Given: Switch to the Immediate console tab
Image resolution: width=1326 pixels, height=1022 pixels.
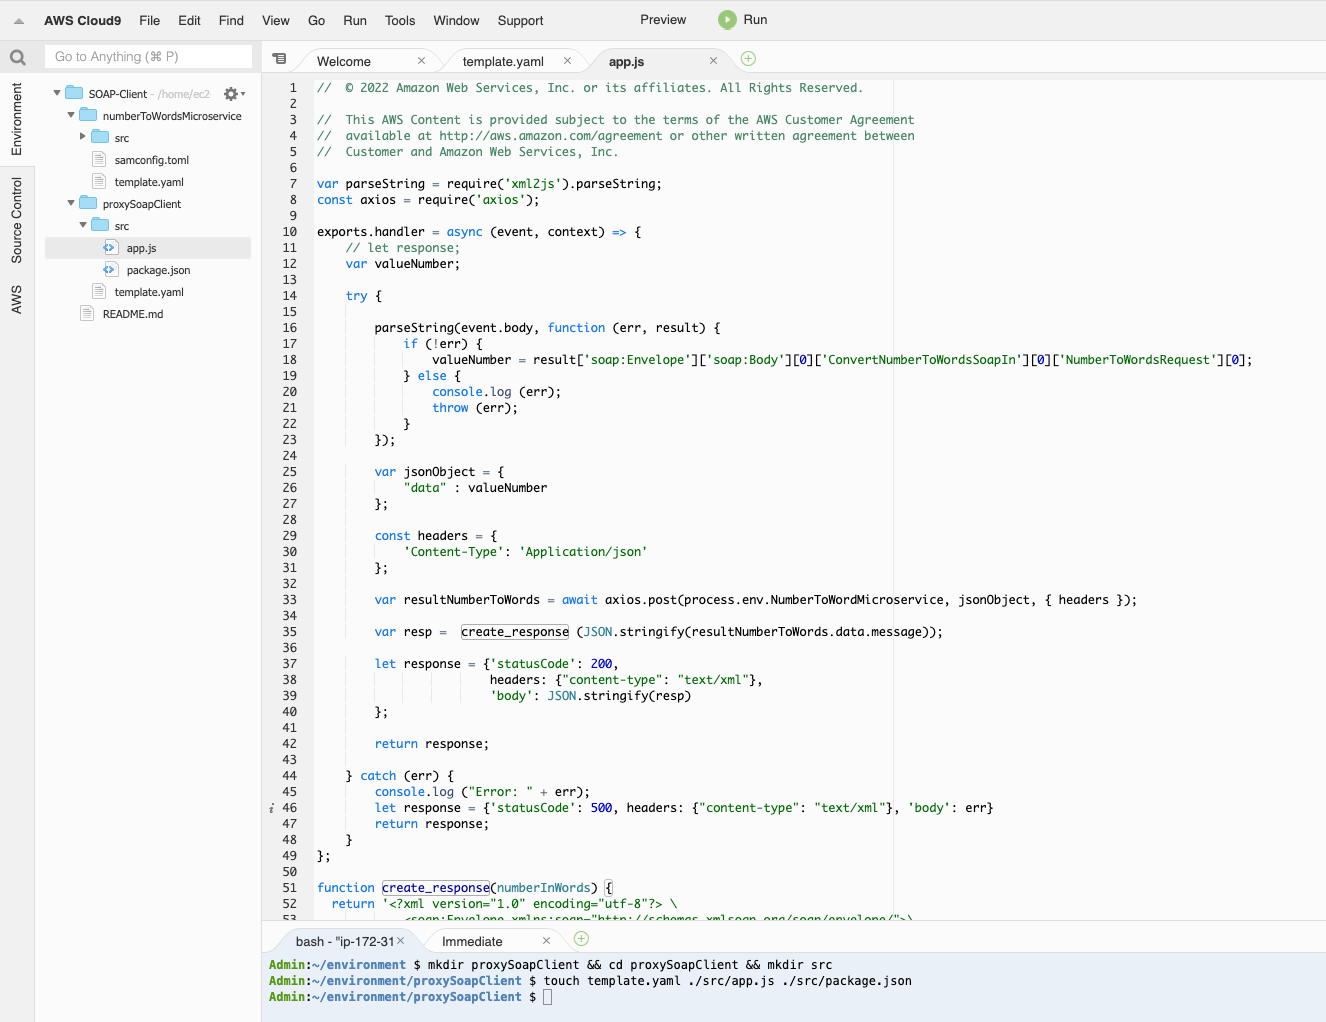Looking at the screenshot, I should point(472,942).
